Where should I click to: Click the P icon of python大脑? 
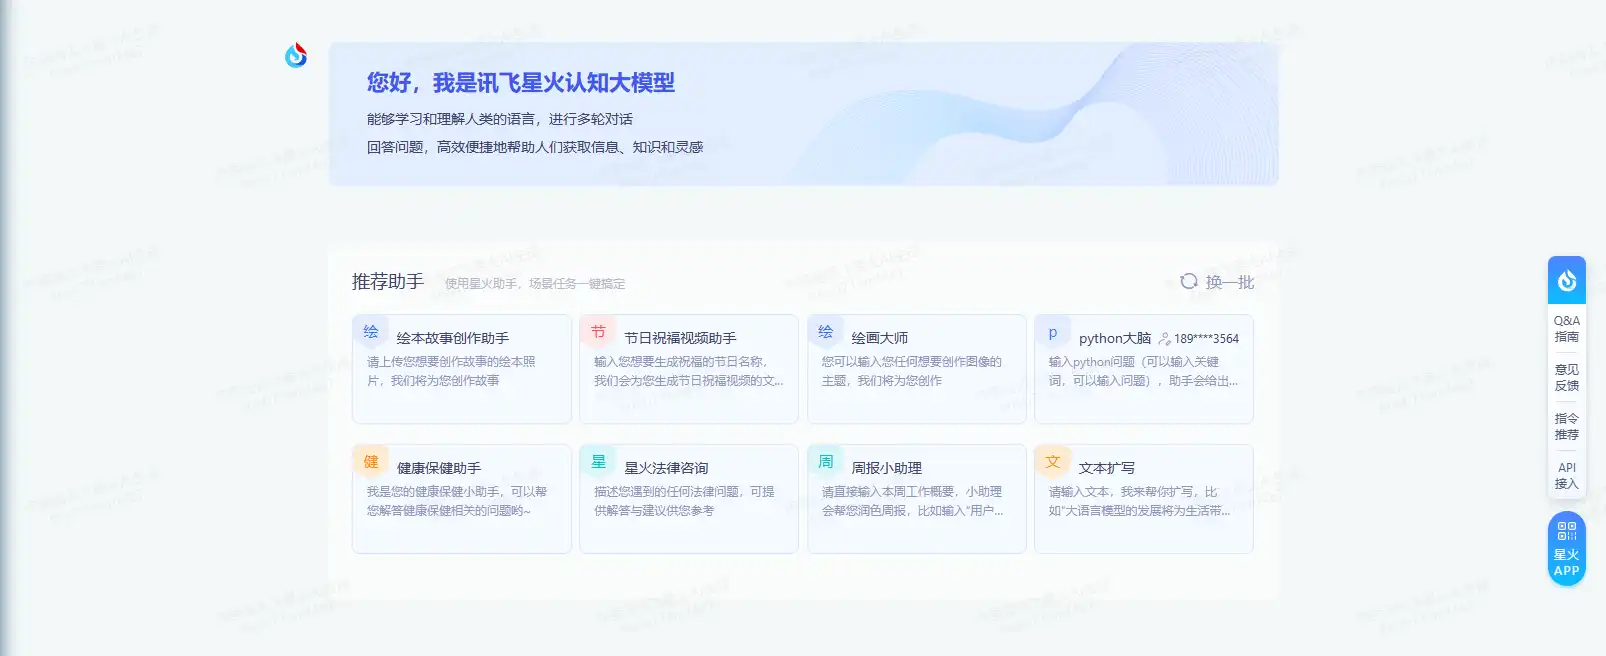click(1053, 332)
